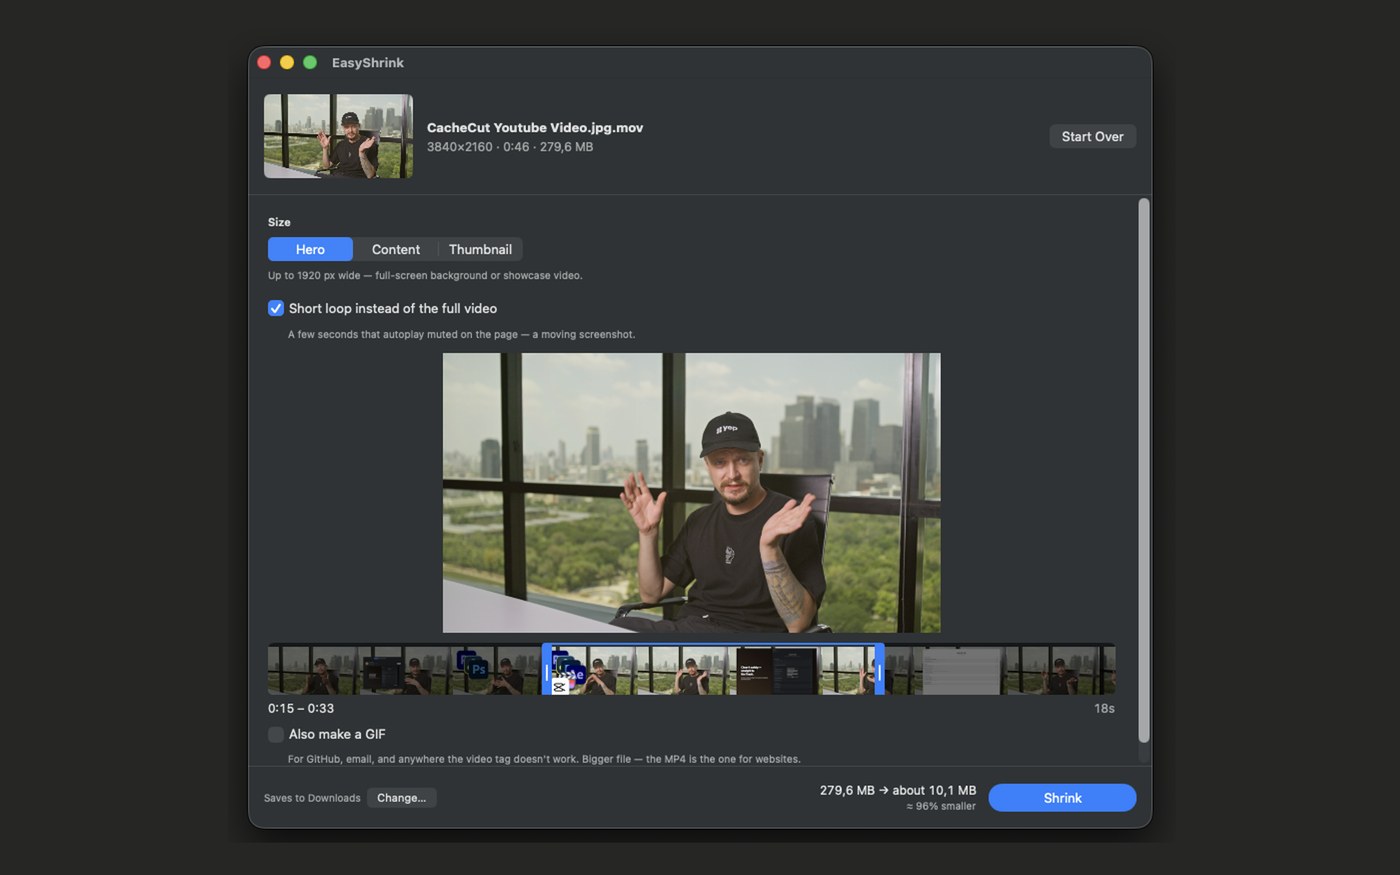Select the Hero size tab

tap(310, 249)
